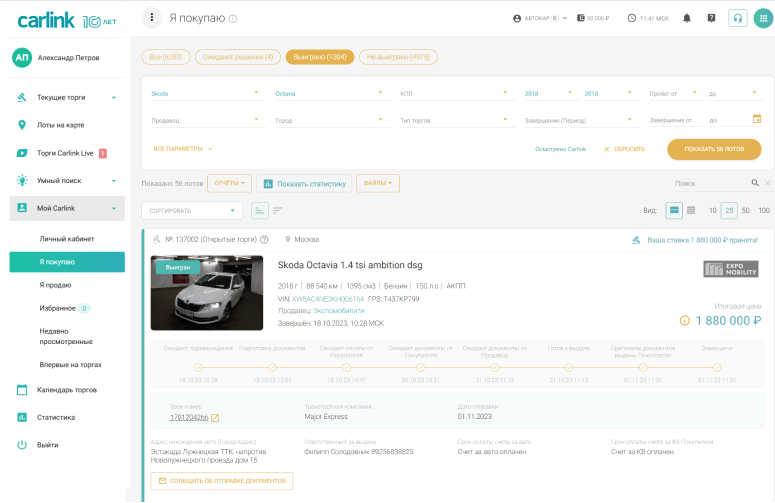Screen dimensions: 775x503
Task: Click the help icon next to lot number
Action: tap(264, 240)
